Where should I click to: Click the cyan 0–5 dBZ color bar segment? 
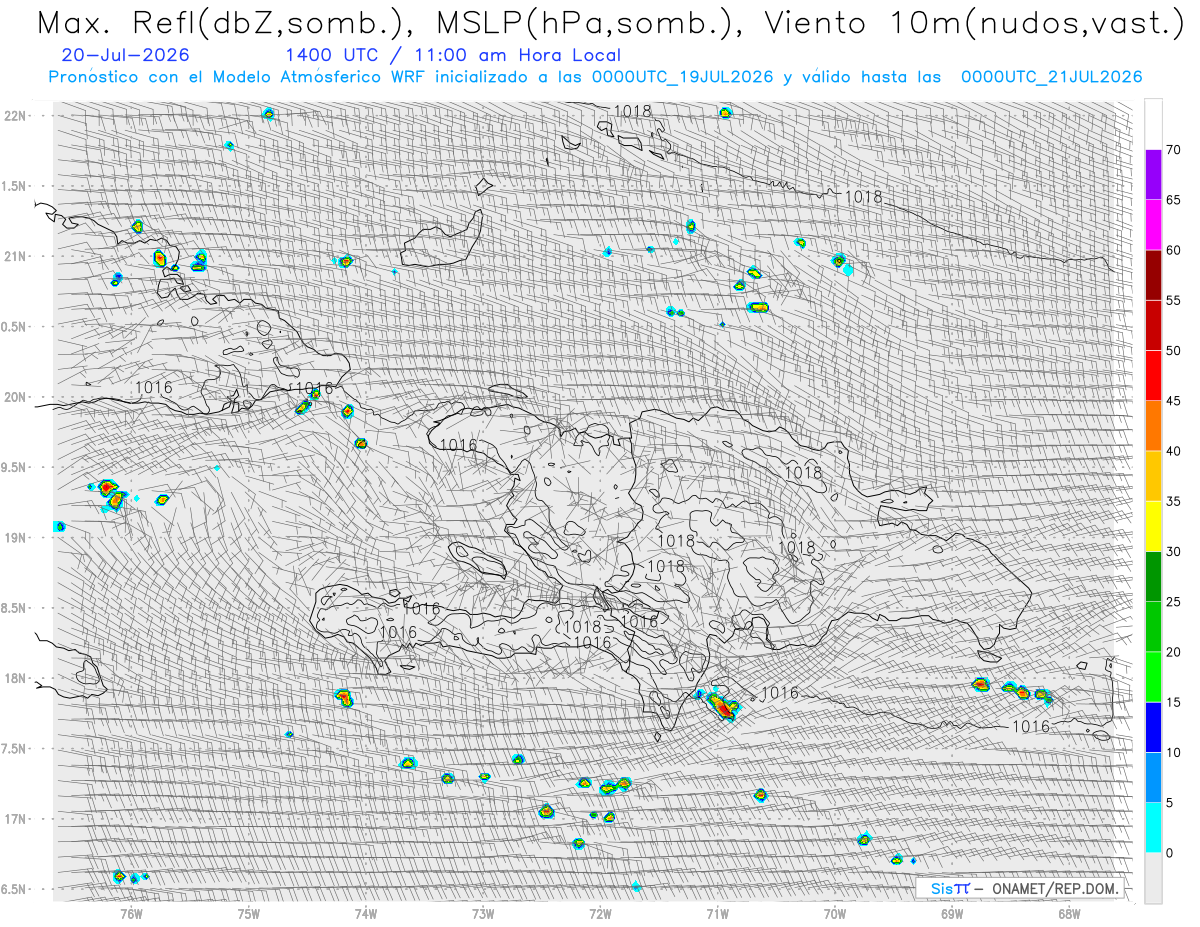(1153, 827)
